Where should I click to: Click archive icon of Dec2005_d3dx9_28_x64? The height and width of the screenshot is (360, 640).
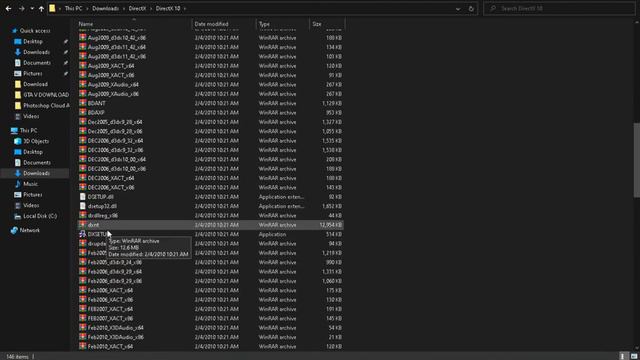click(x=82, y=122)
